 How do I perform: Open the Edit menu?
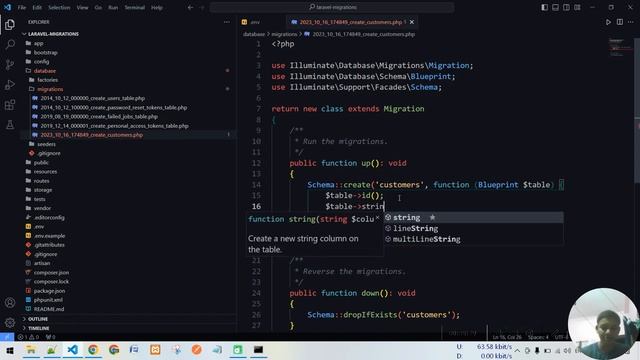pos(37,7)
